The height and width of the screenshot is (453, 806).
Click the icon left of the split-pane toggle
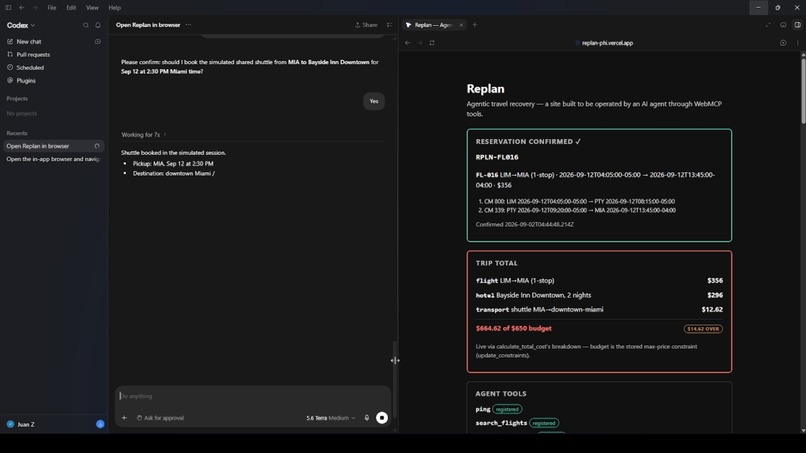click(x=783, y=25)
